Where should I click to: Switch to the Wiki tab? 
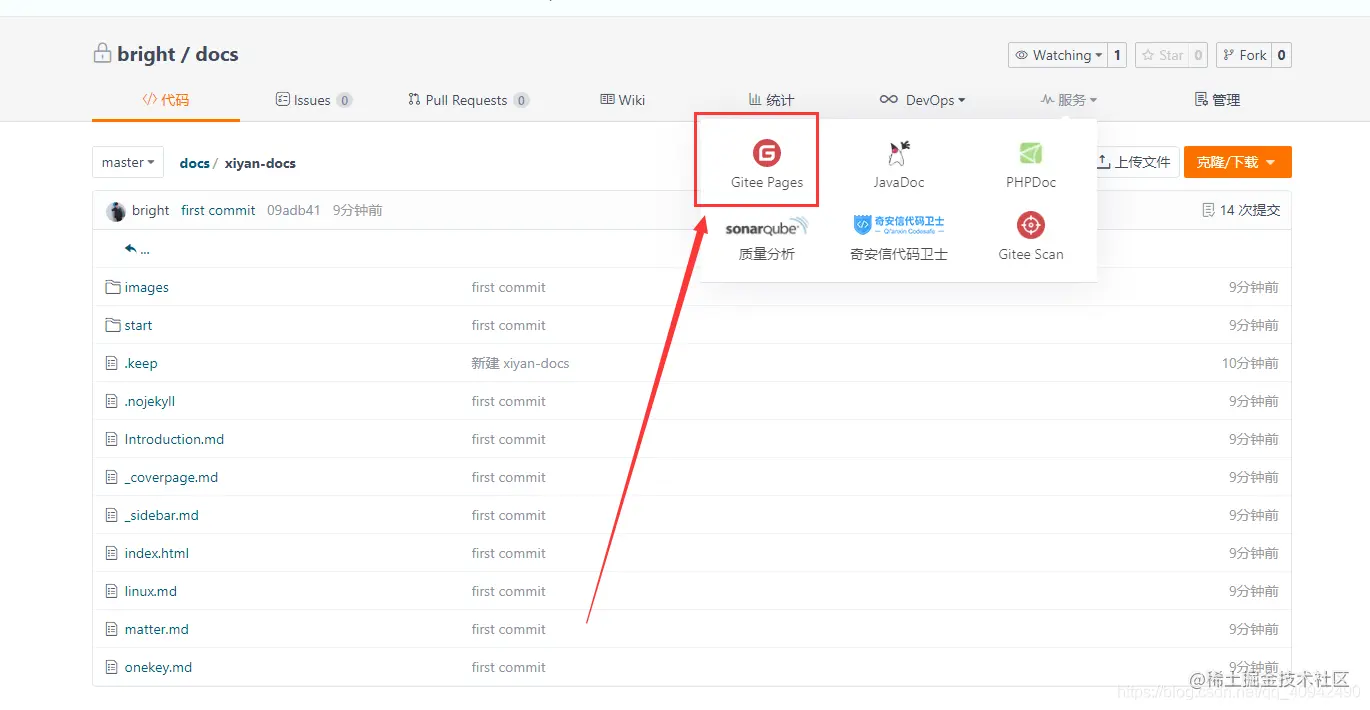click(622, 100)
